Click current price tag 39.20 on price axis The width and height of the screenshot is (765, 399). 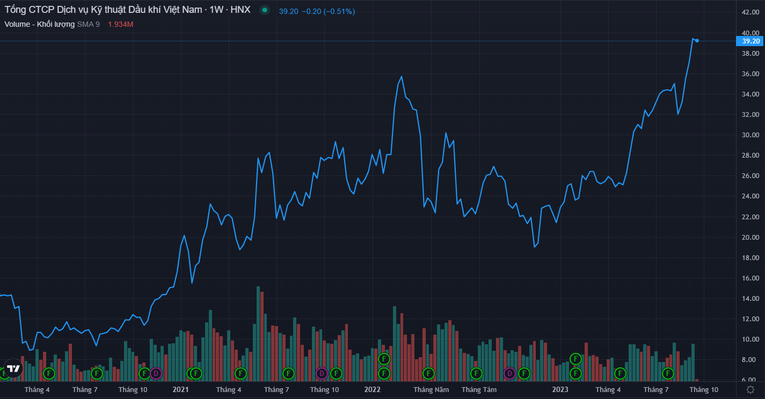pyautogui.click(x=750, y=41)
